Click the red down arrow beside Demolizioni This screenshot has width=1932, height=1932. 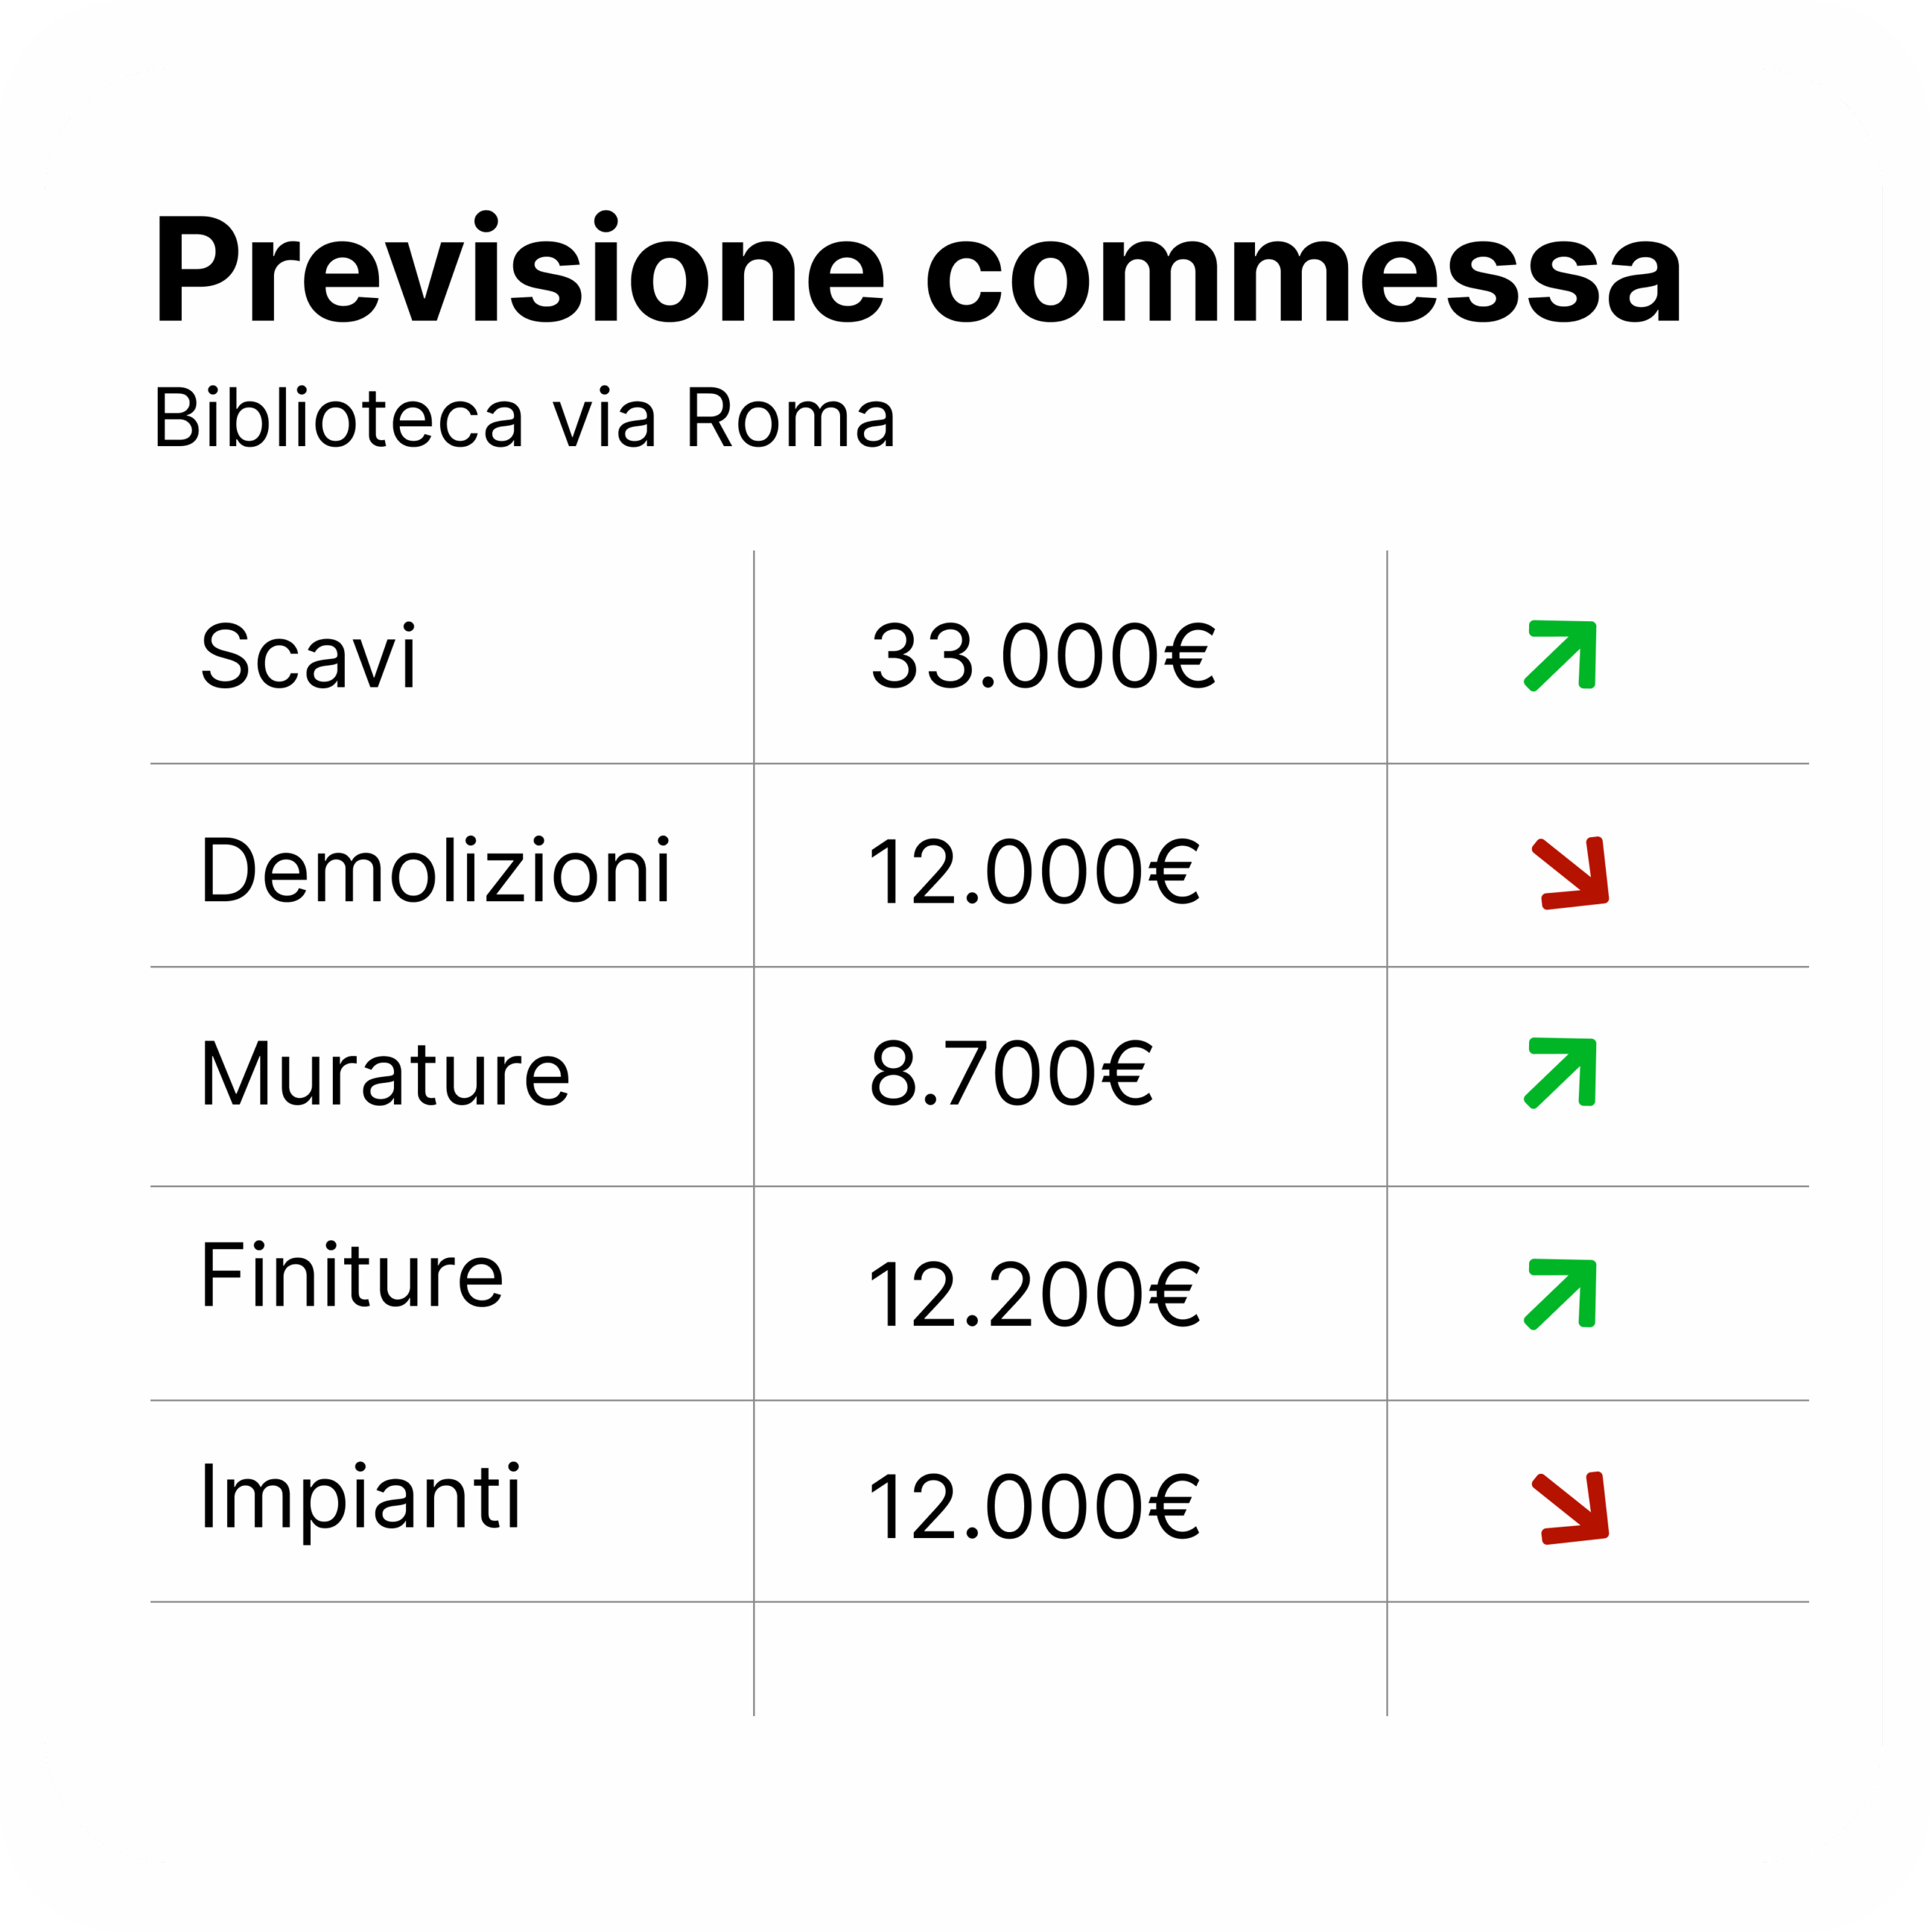coord(1569,873)
